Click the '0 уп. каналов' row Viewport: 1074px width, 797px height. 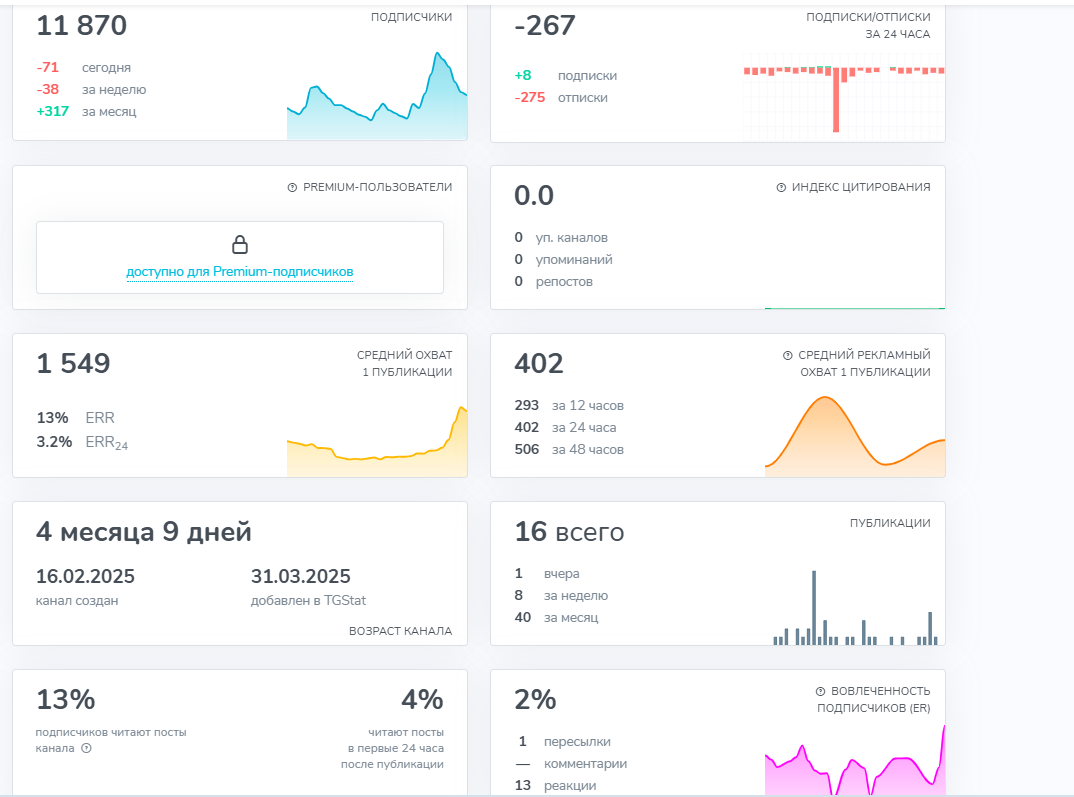561,238
